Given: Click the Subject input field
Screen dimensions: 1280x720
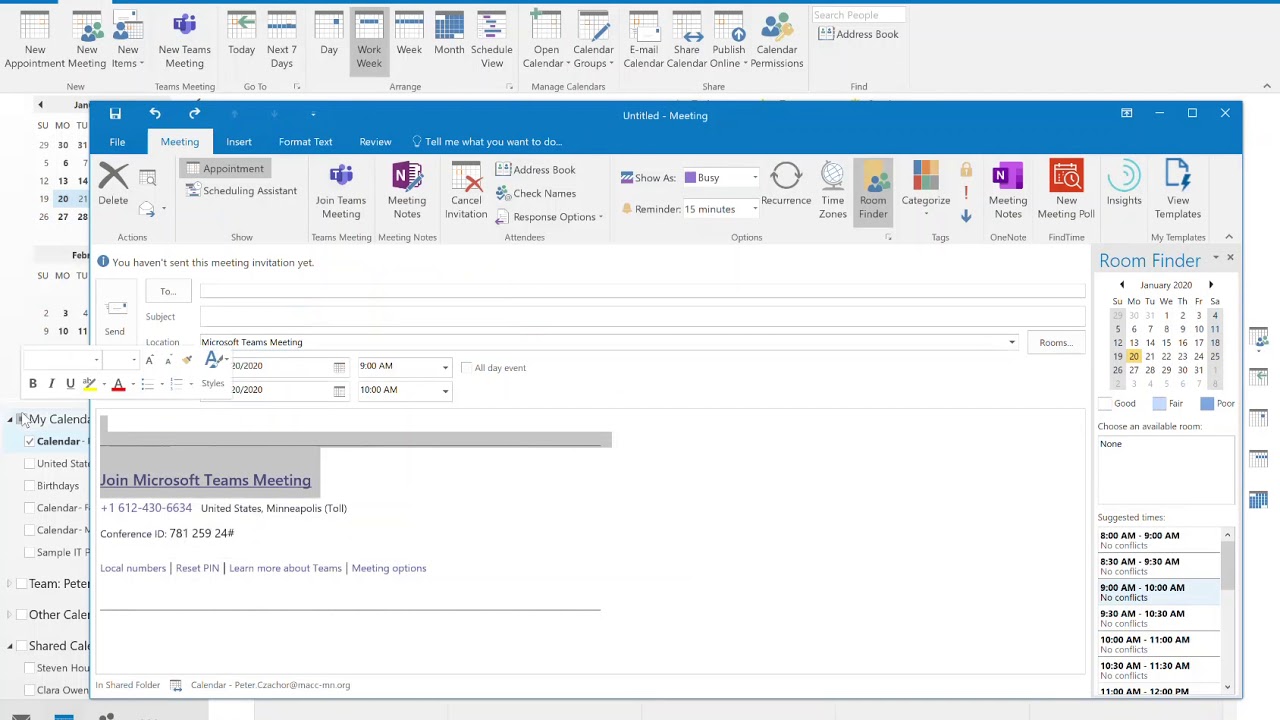Looking at the screenshot, I should tap(642, 317).
